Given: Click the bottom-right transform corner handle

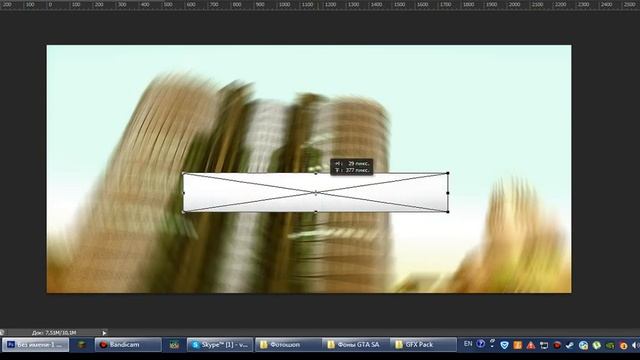Looking at the screenshot, I should coord(448,212).
